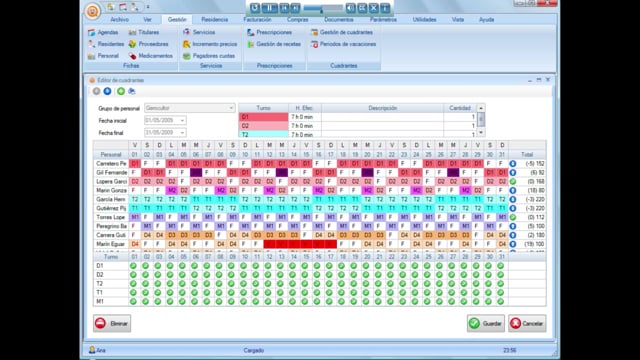Open the Titulares records

click(144, 32)
